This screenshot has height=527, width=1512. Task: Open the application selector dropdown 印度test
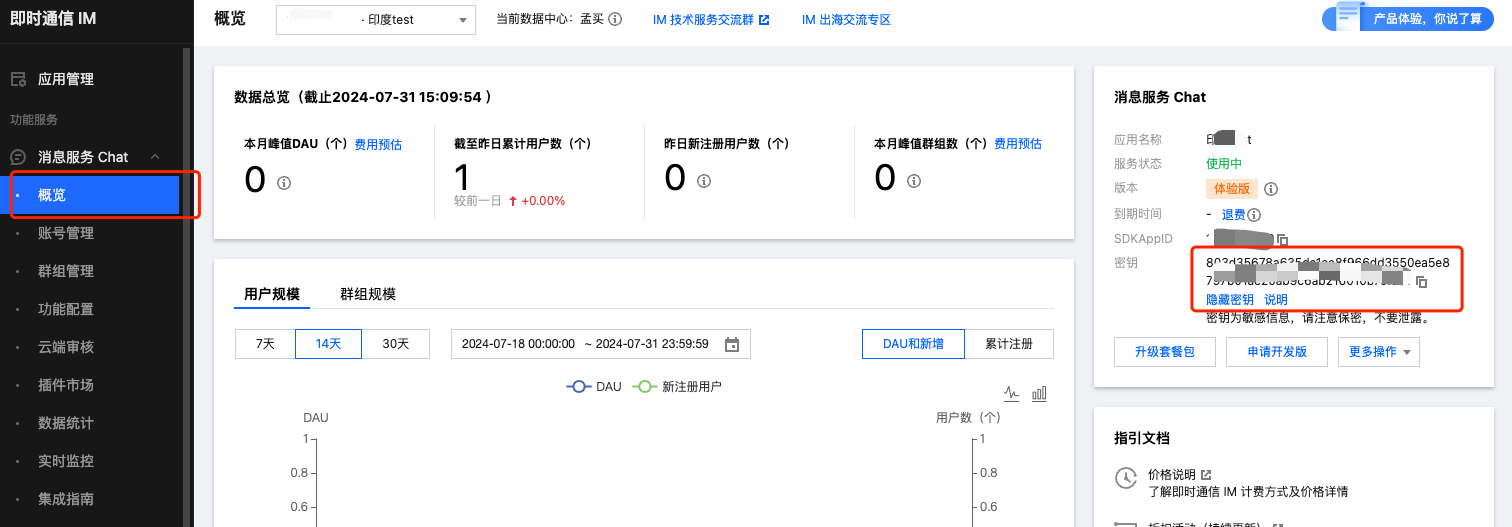[x=376, y=20]
